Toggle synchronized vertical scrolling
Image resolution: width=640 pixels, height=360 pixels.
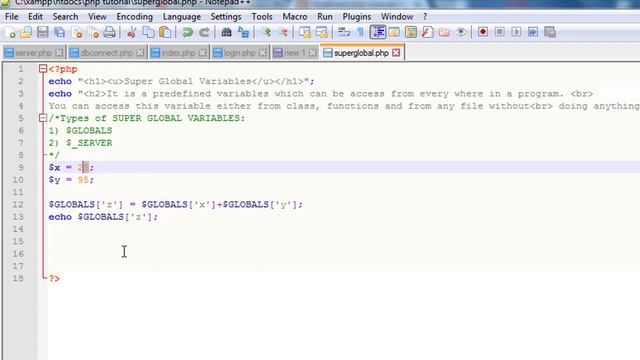point(305,32)
